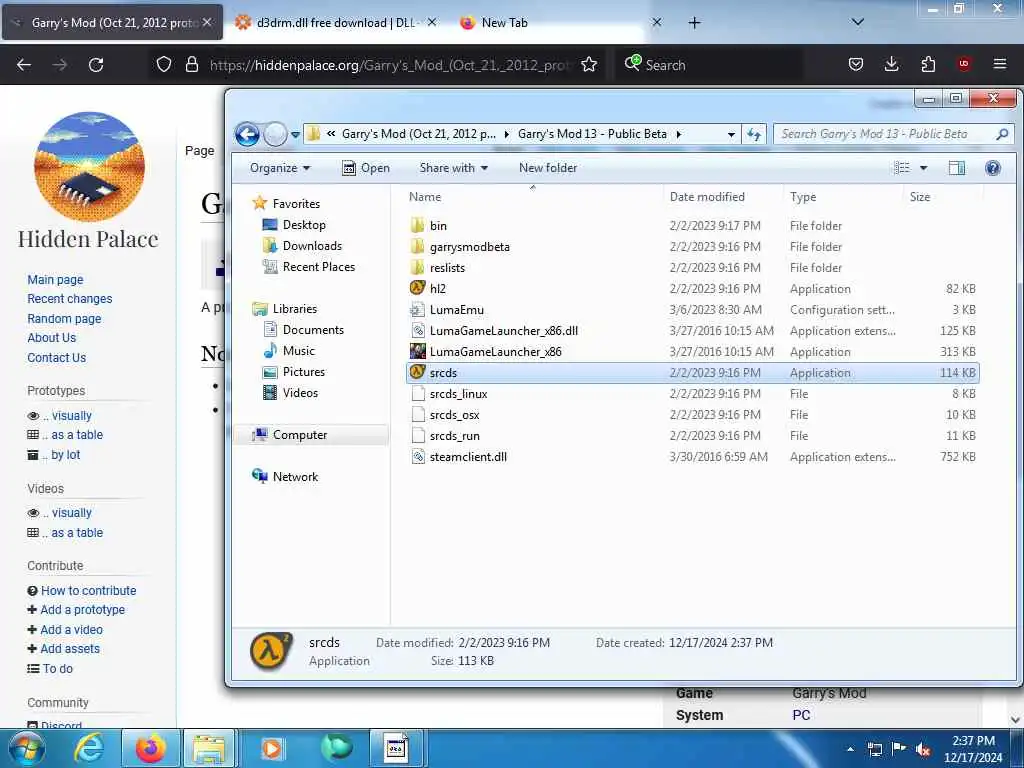Select Network in navigation pane
The height and width of the screenshot is (768, 1024).
click(x=295, y=477)
